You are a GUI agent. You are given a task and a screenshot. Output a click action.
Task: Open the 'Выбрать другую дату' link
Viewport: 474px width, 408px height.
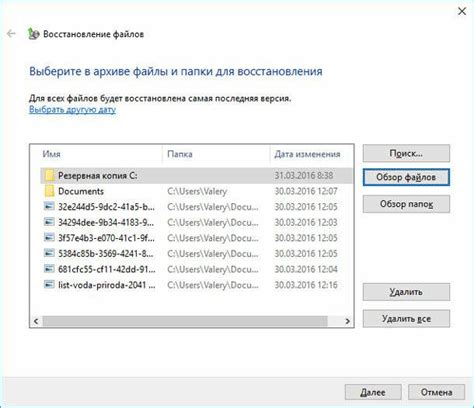72,110
